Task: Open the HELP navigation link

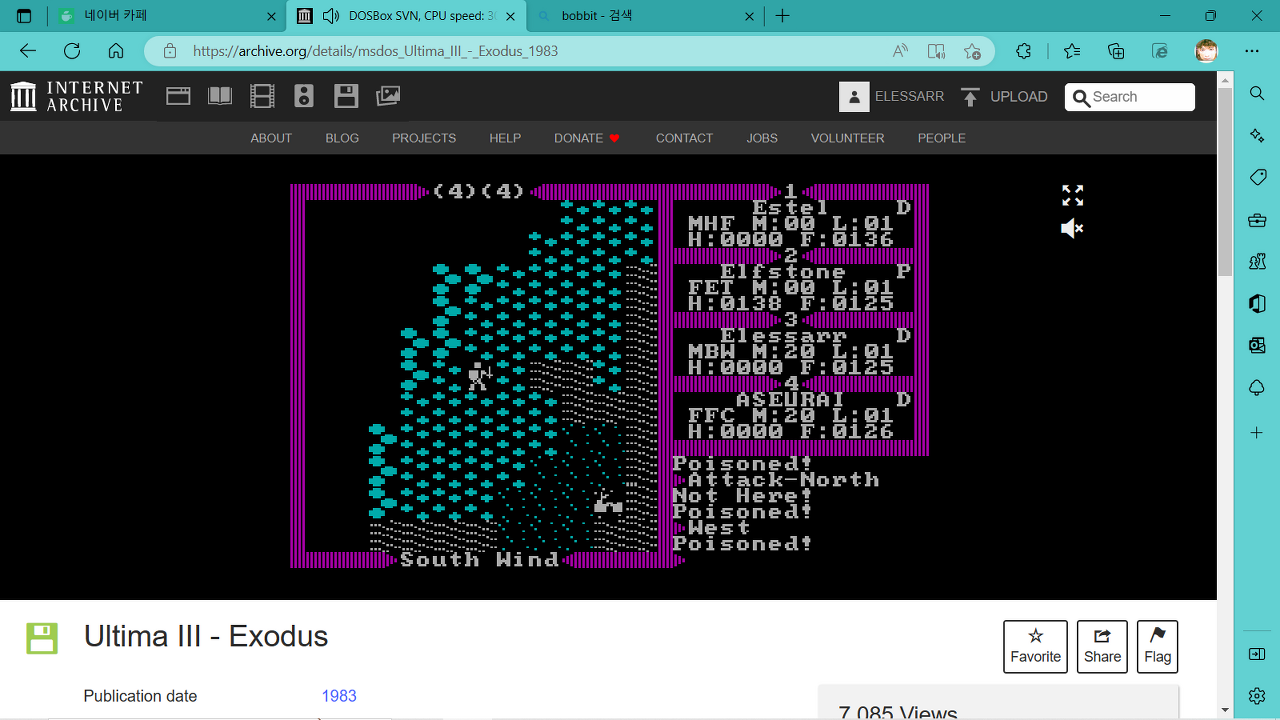Action: tap(505, 138)
